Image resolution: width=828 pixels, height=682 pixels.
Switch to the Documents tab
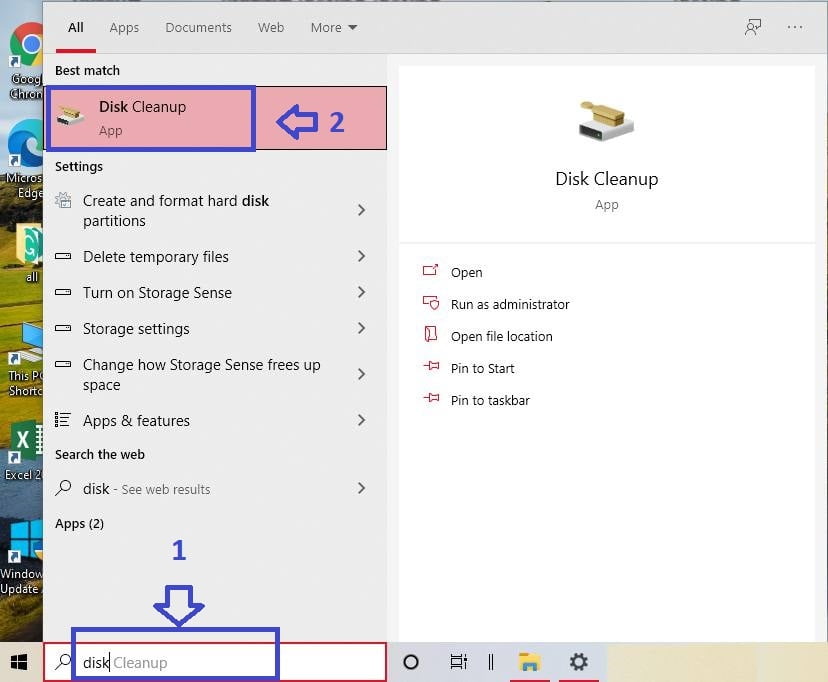pos(199,27)
